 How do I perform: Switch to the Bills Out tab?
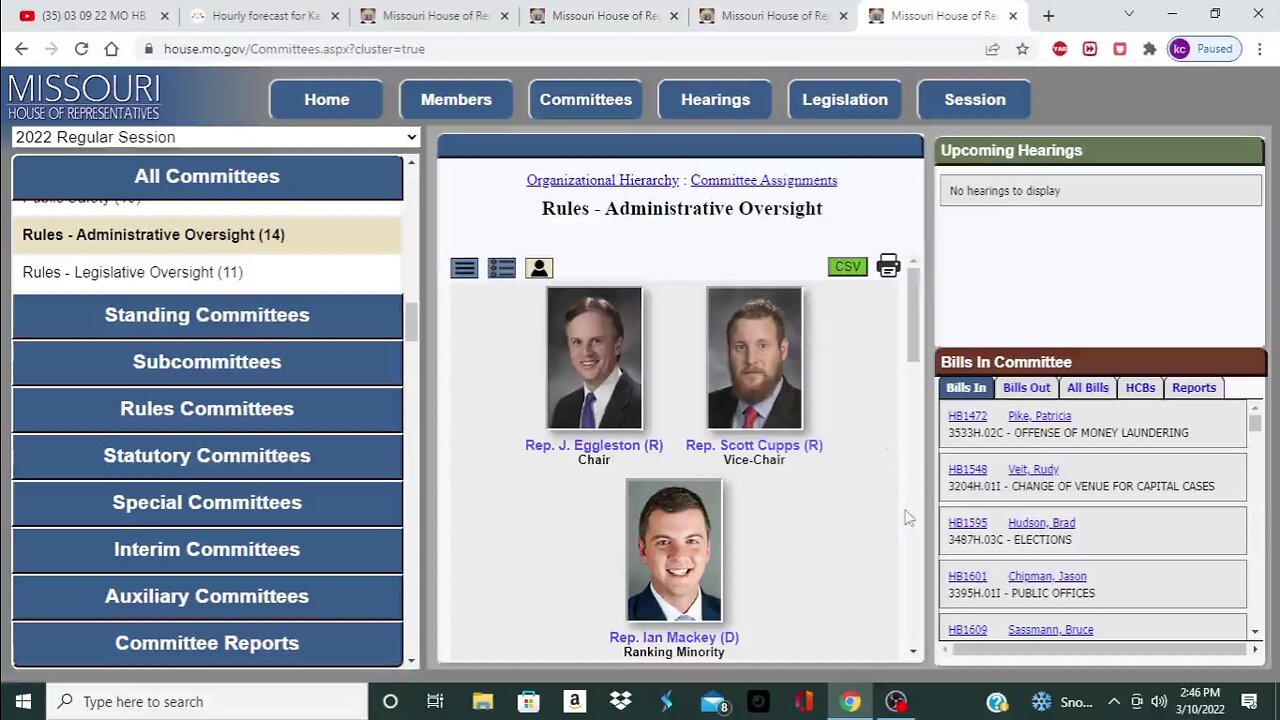pos(1026,388)
